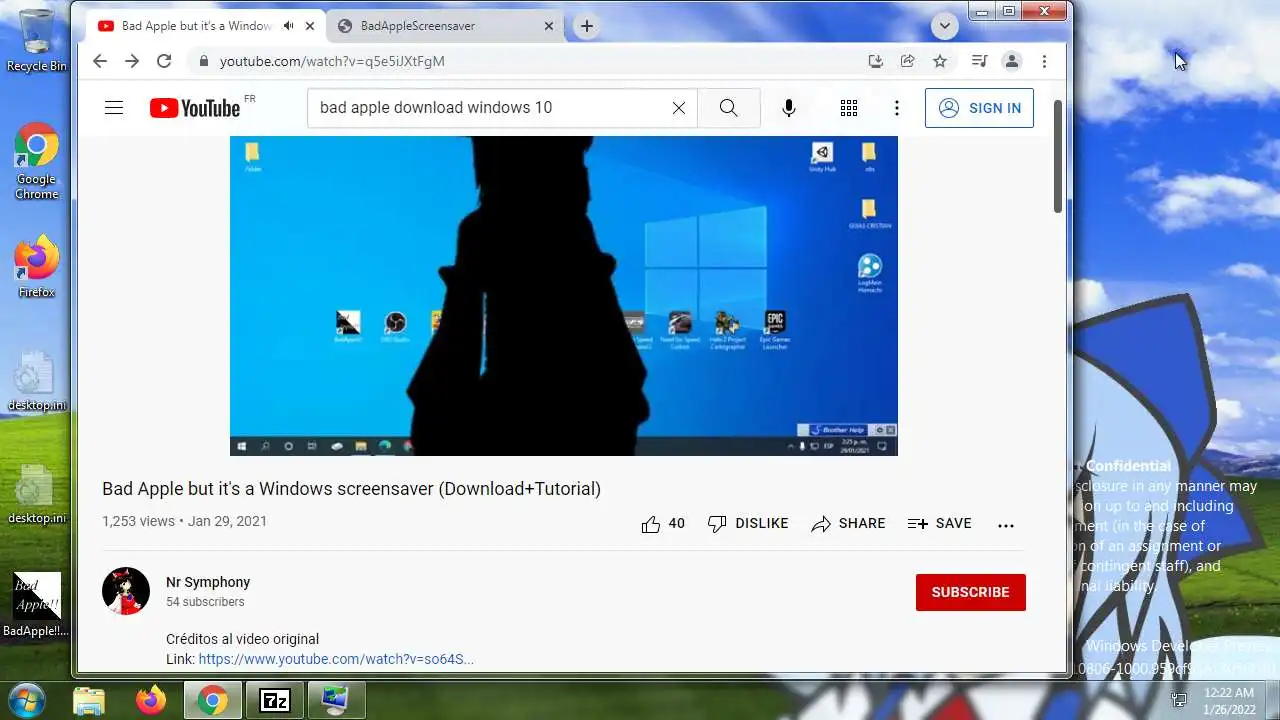
Task: Clear the search box text with X
Action: tap(679, 108)
